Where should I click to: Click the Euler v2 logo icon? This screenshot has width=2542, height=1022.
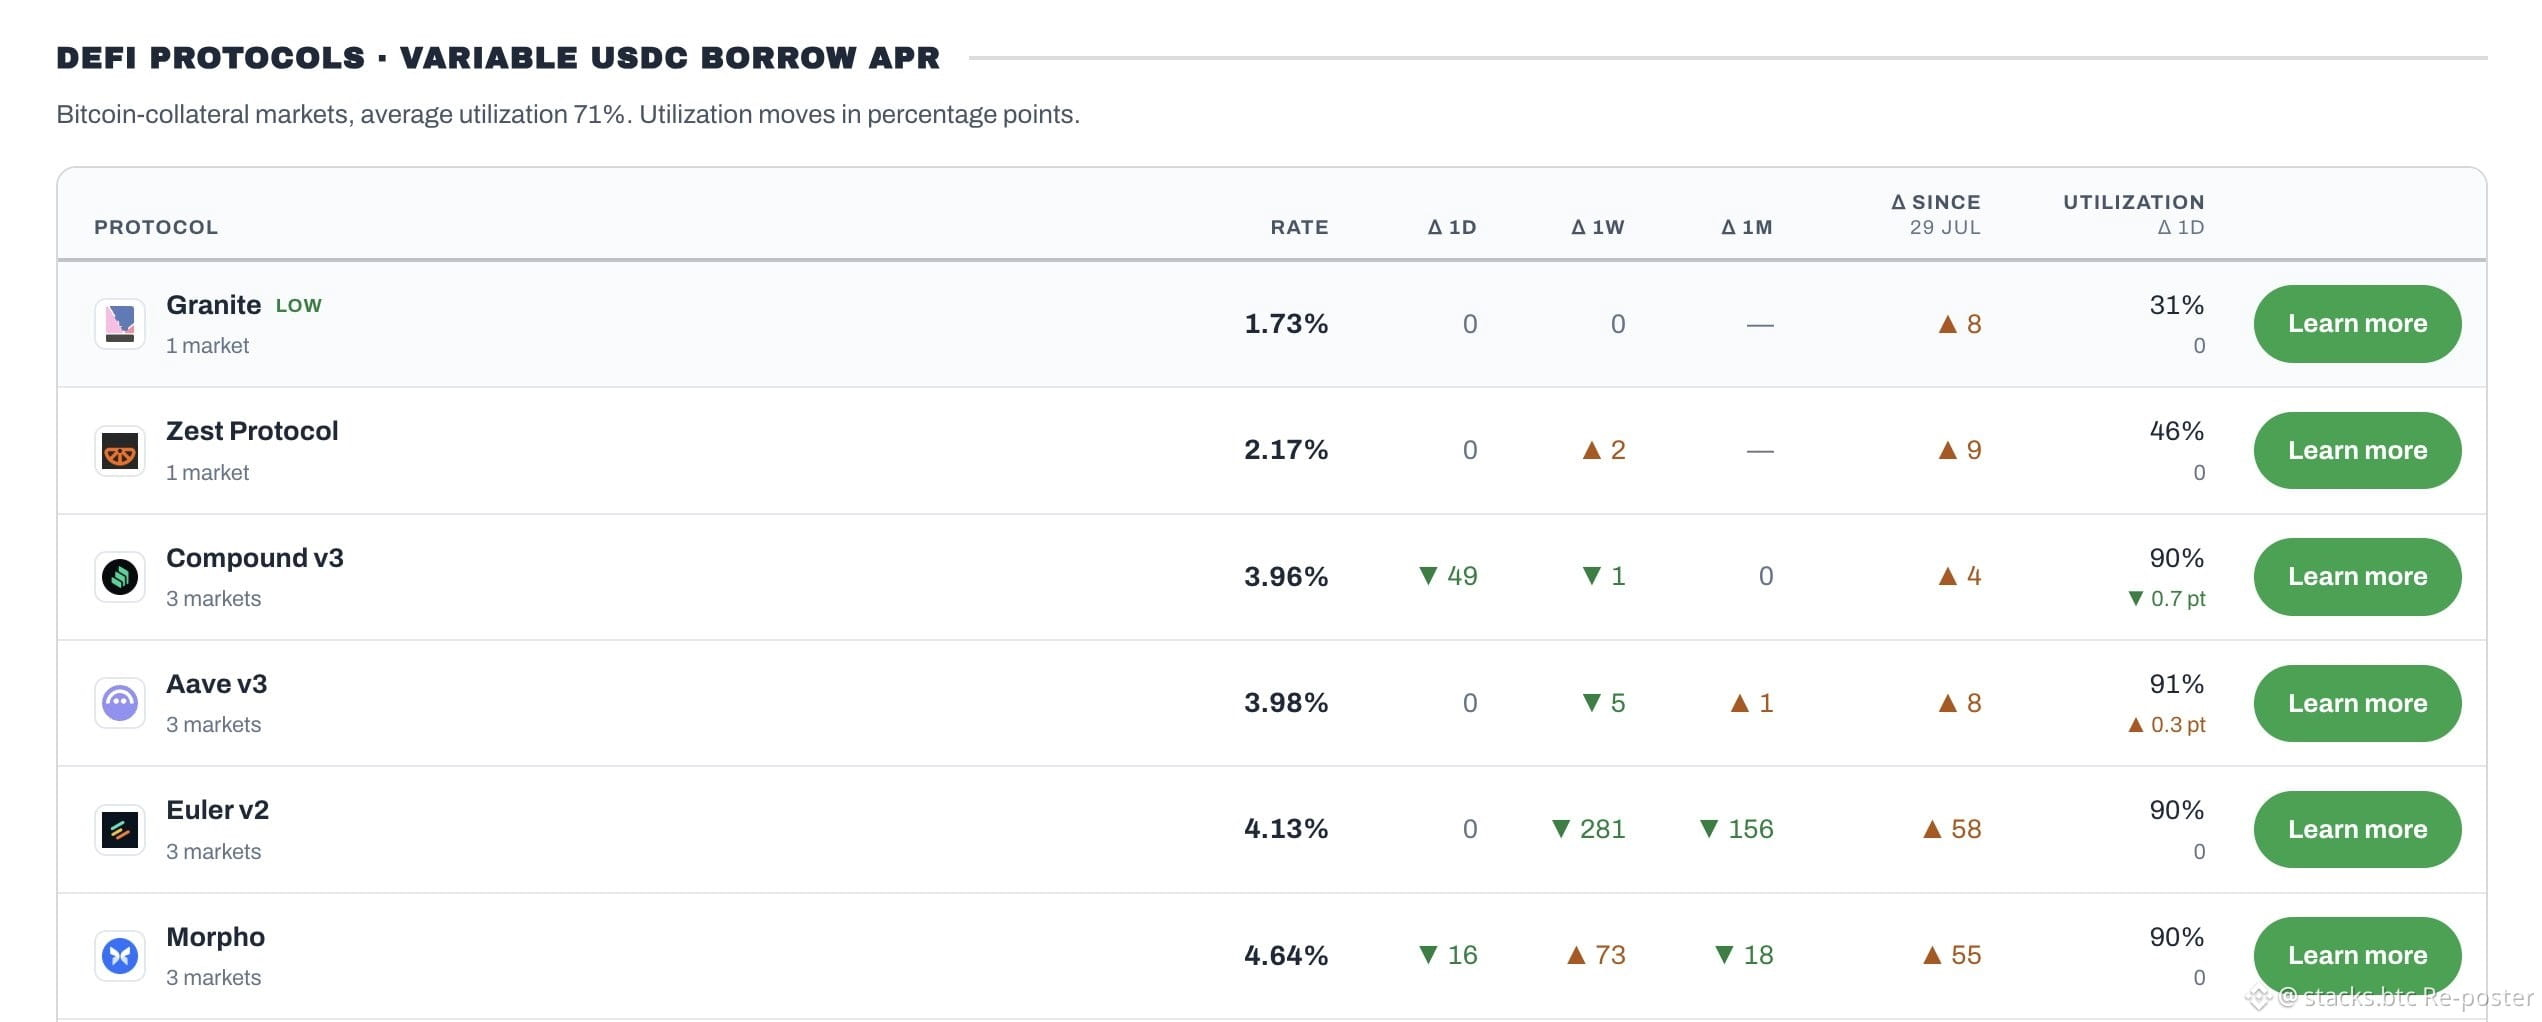pyautogui.click(x=120, y=830)
